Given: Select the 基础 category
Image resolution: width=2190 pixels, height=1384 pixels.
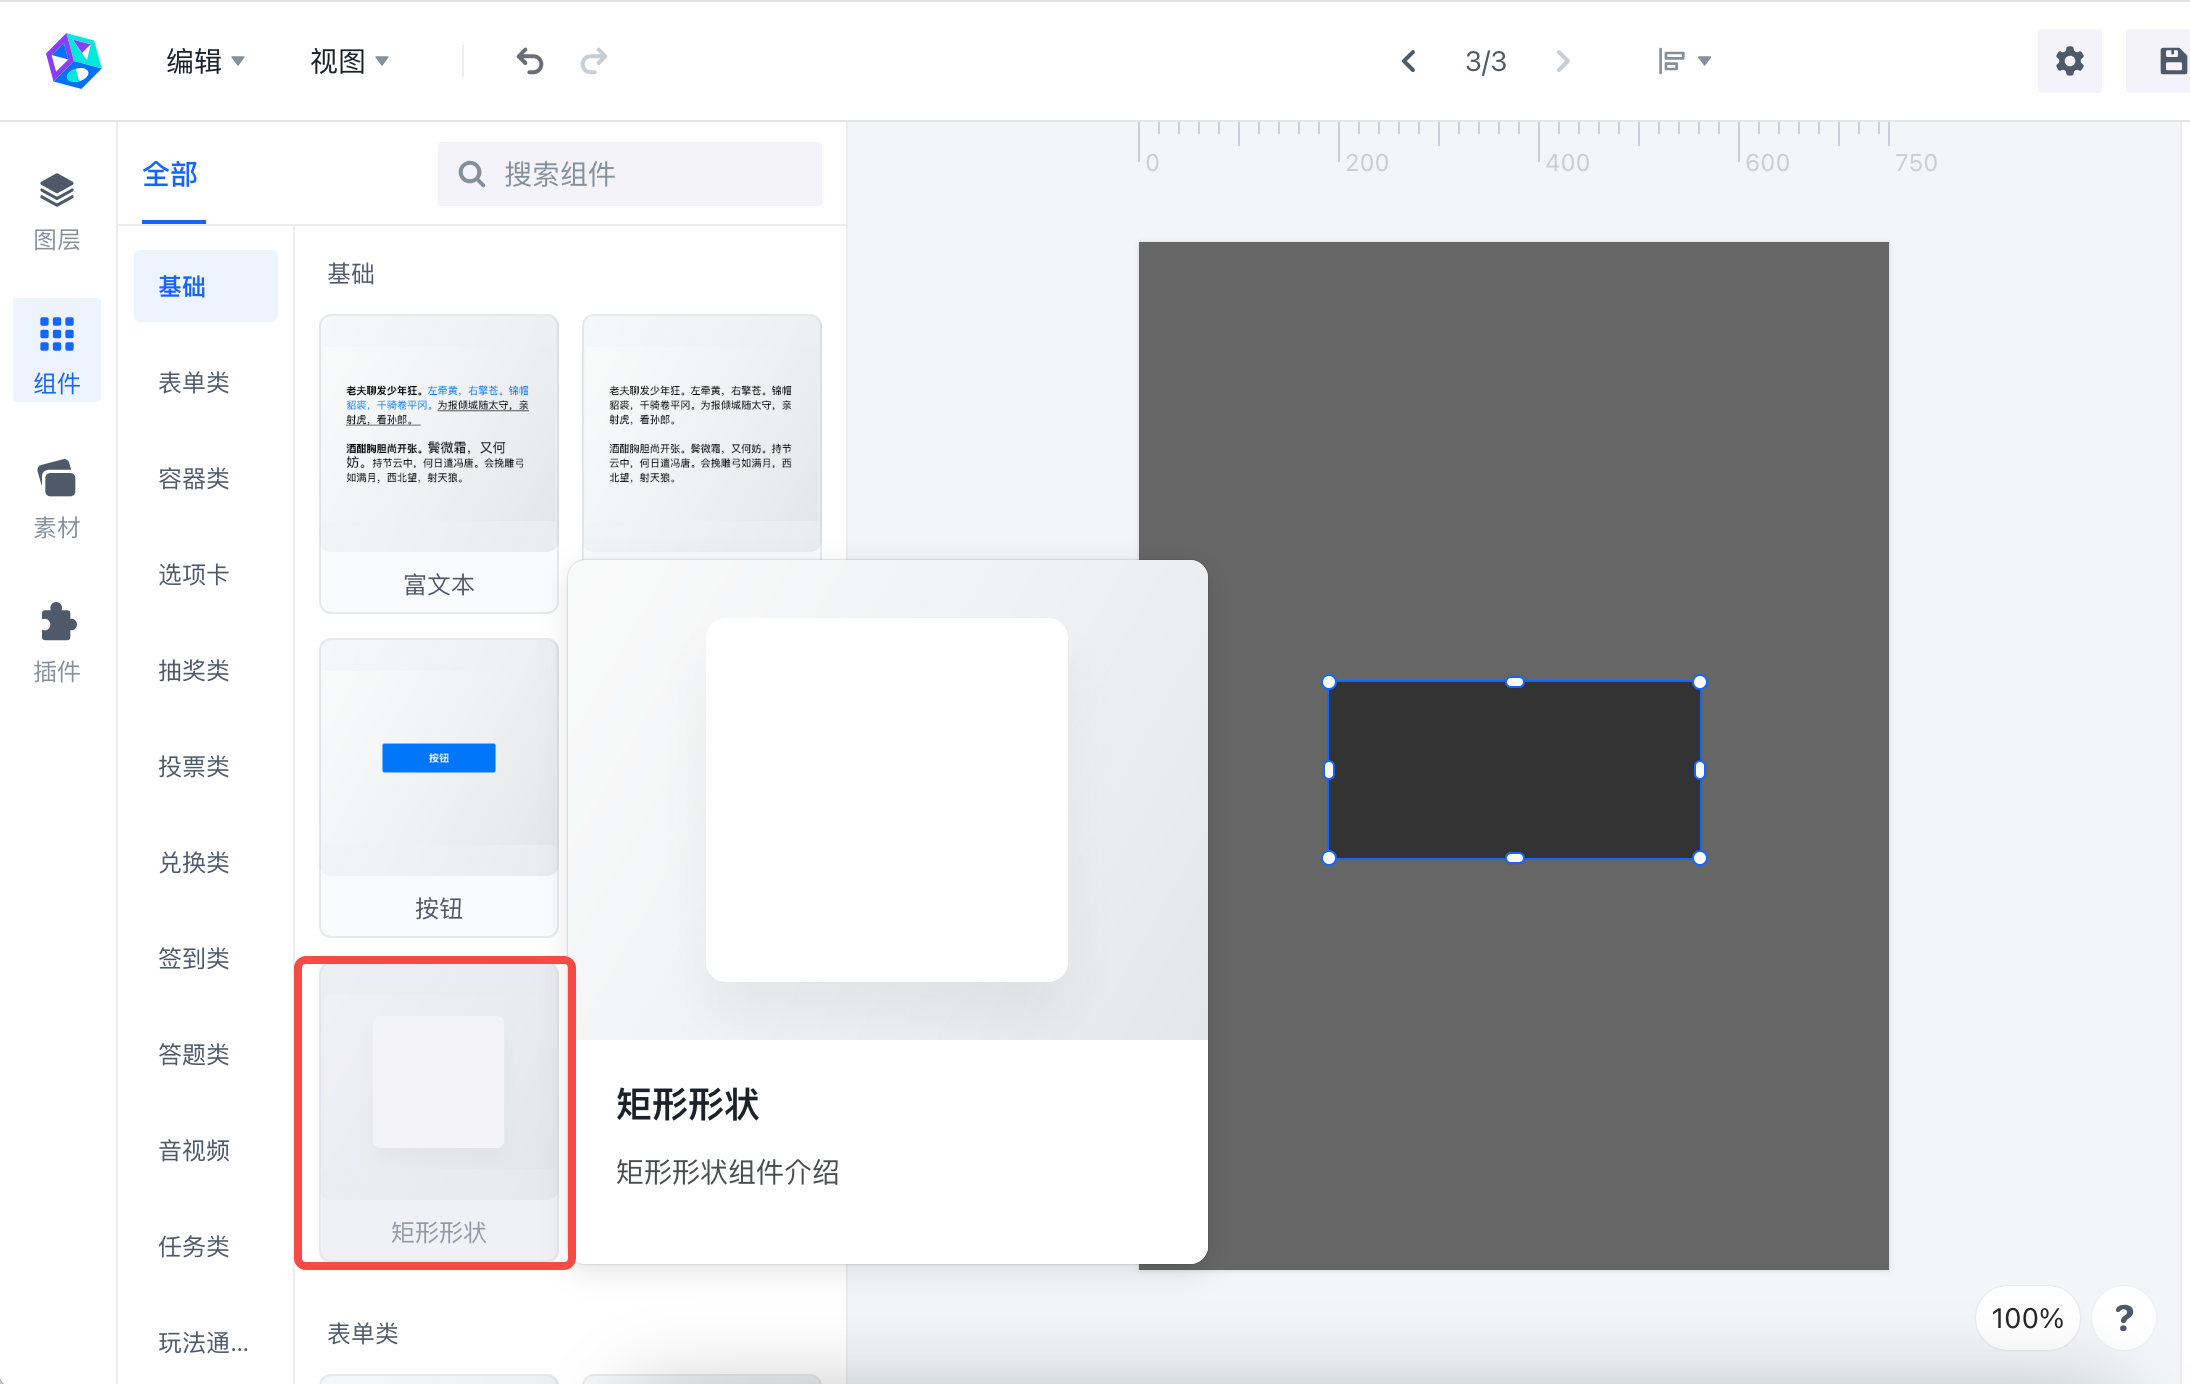Looking at the screenshot, I should [x=206, y=286].
